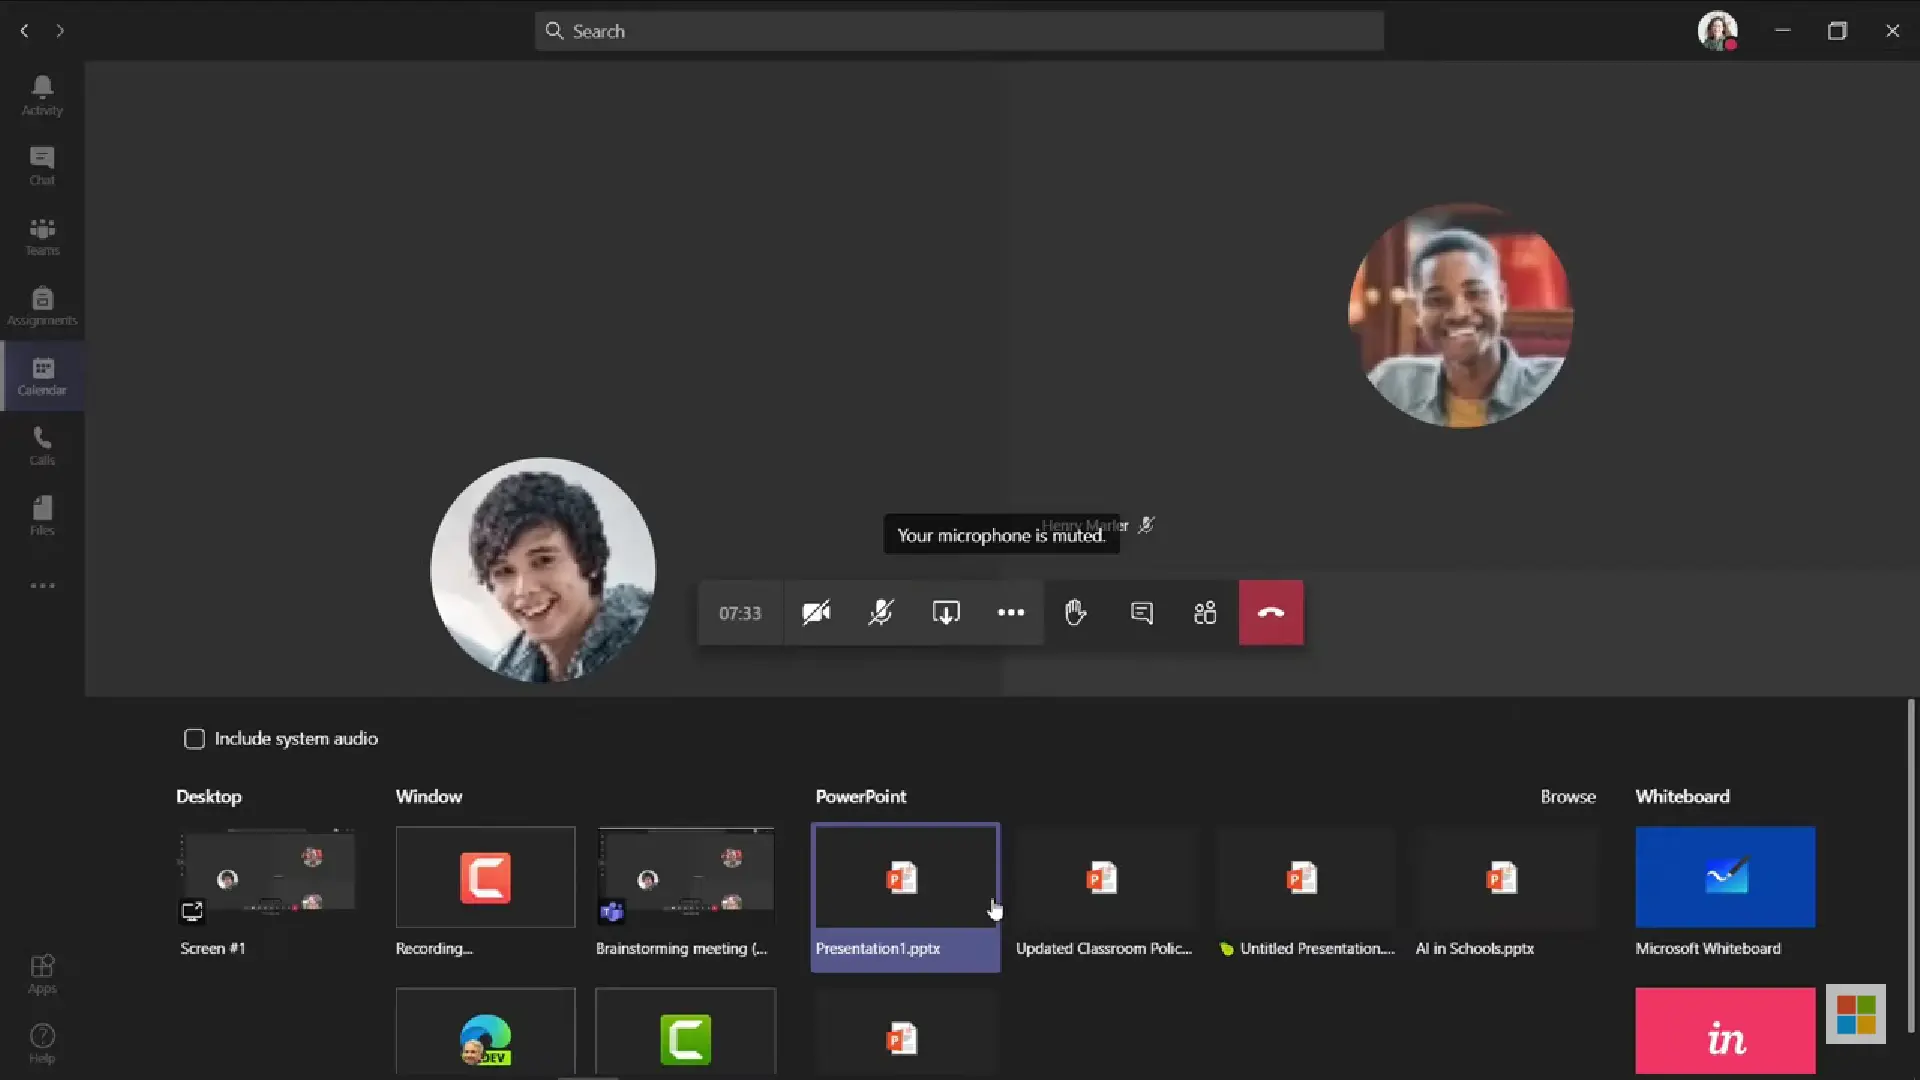The width and height of the screenshot is (1920, 1080).
Task: Turn on your camera
Action: coord(816,613)
